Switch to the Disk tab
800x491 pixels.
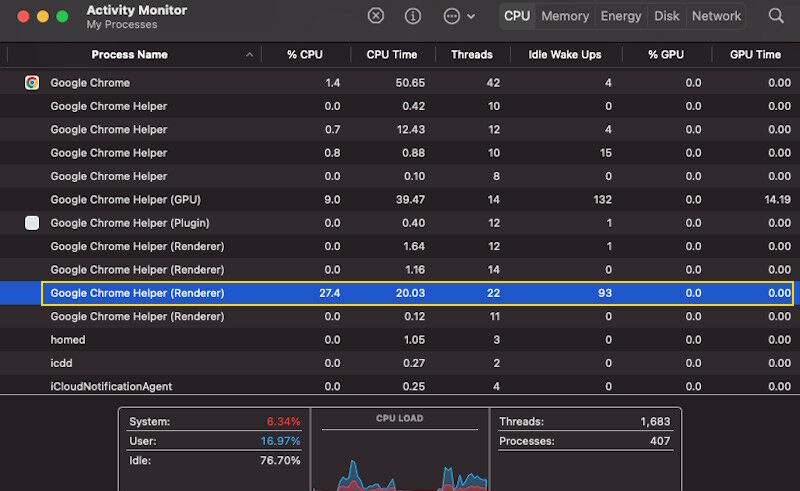666,16
